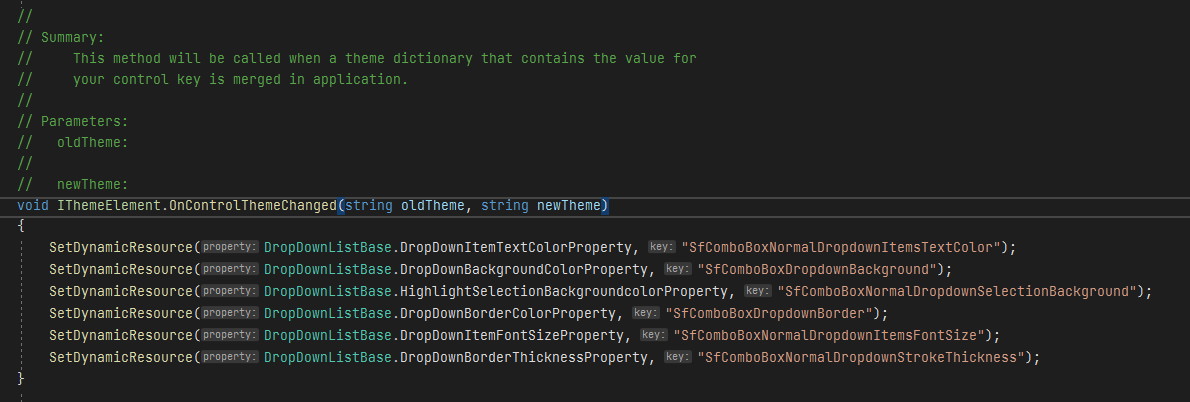The width and height of the screenshot is (1190, 402).
Task: Place cursor on the void keyword
Action: click(33, 206)
